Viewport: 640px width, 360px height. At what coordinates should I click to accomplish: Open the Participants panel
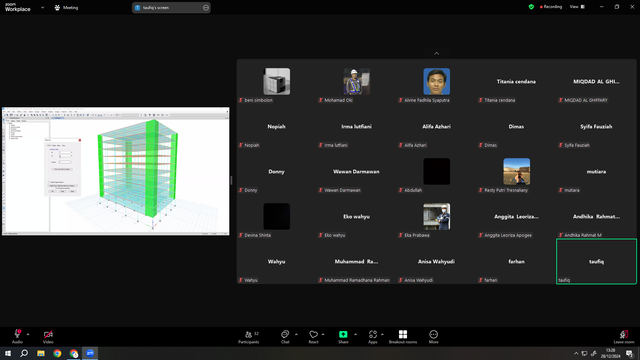click(x=249, y=337)
